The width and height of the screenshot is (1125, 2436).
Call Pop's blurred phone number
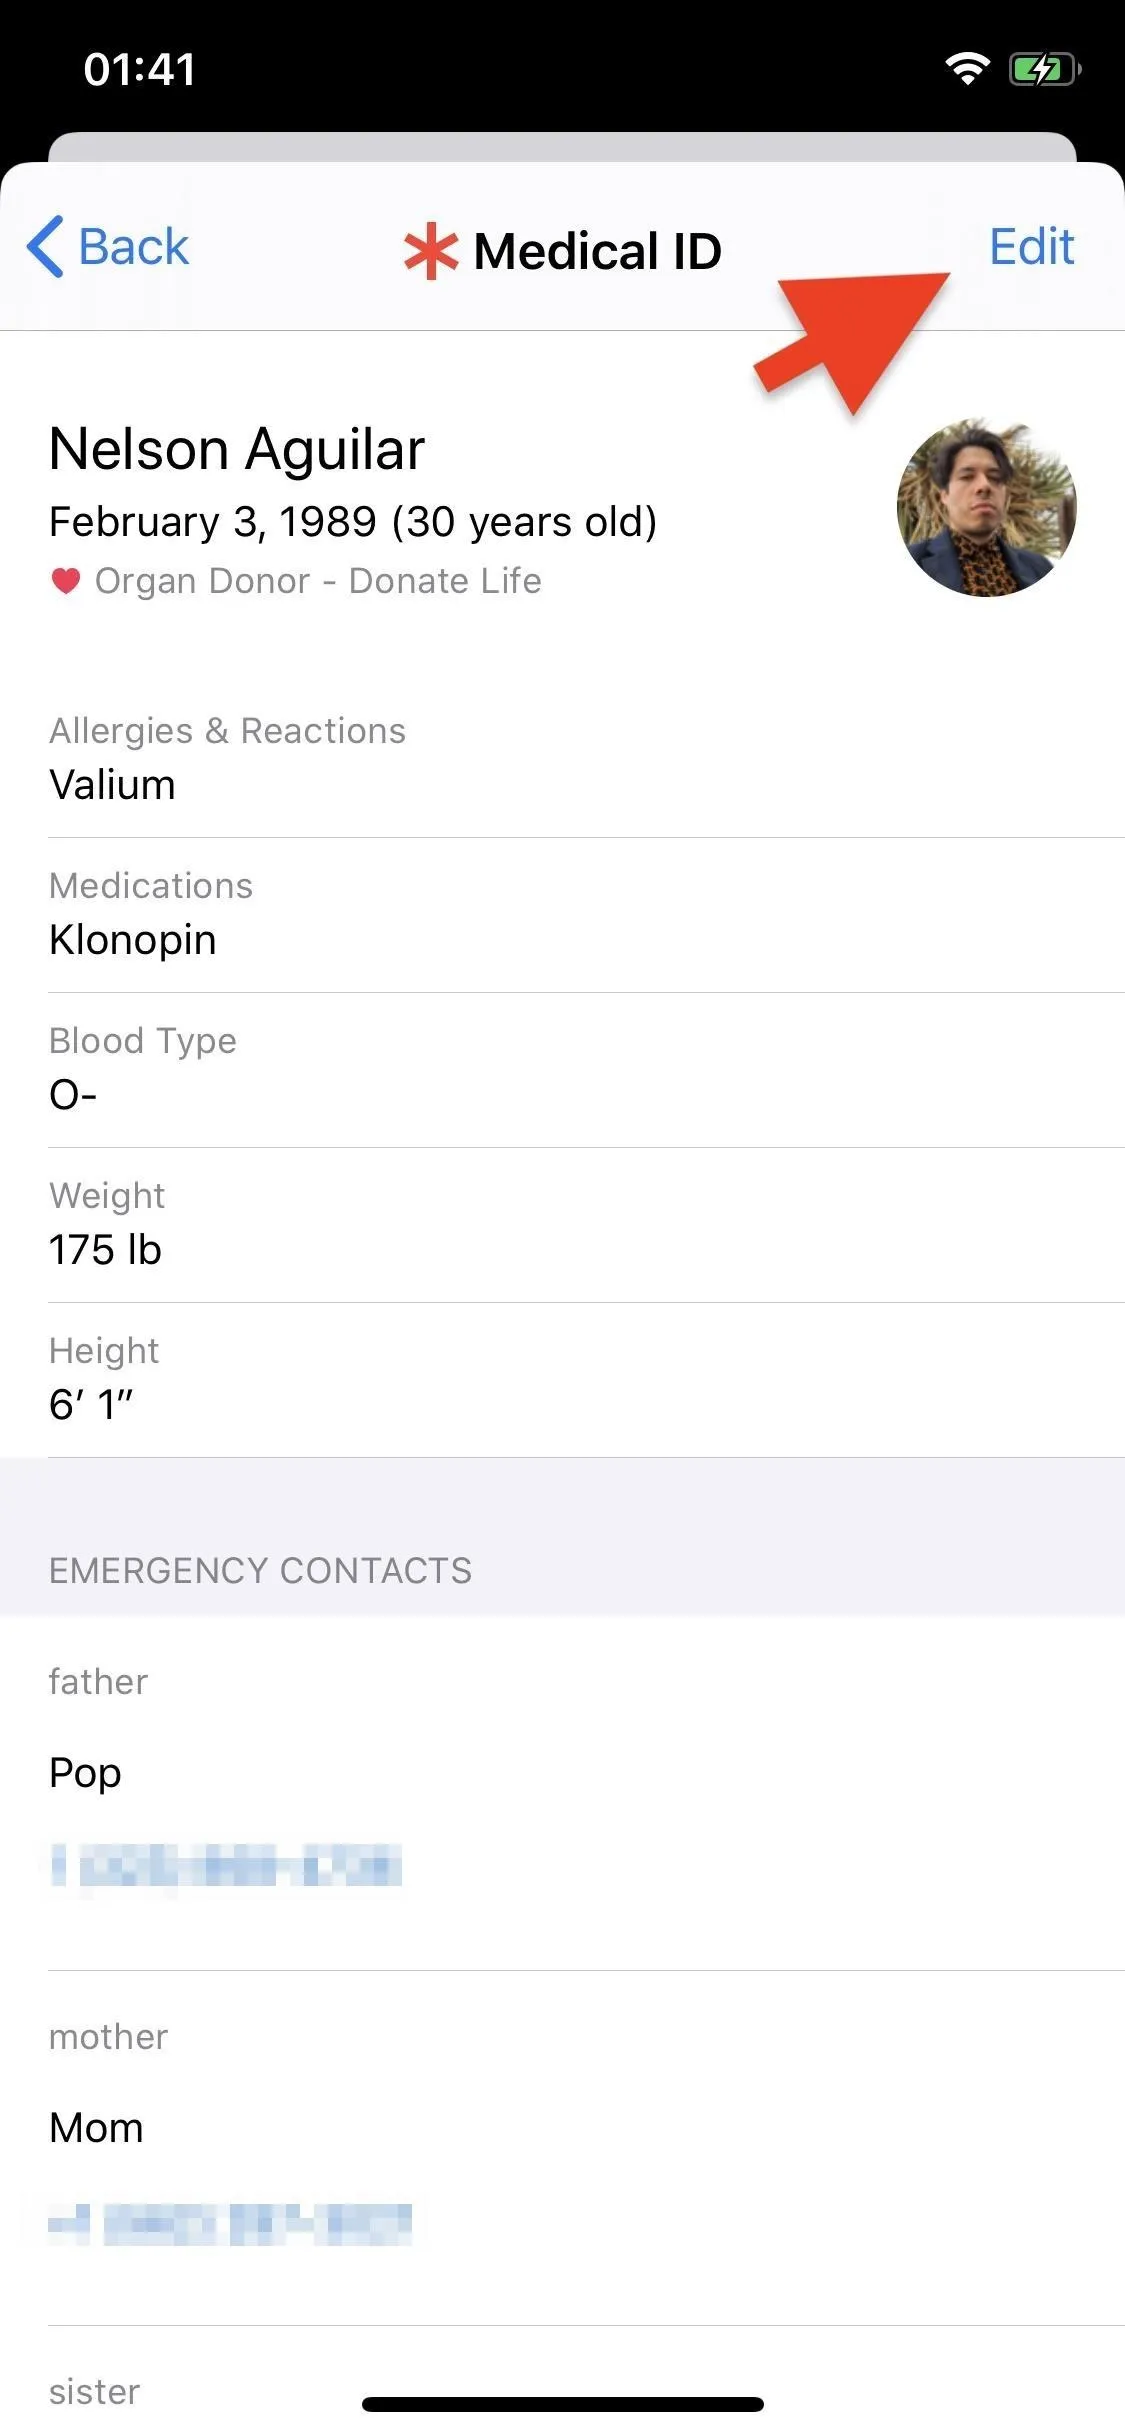click(x=226, y=1865)
